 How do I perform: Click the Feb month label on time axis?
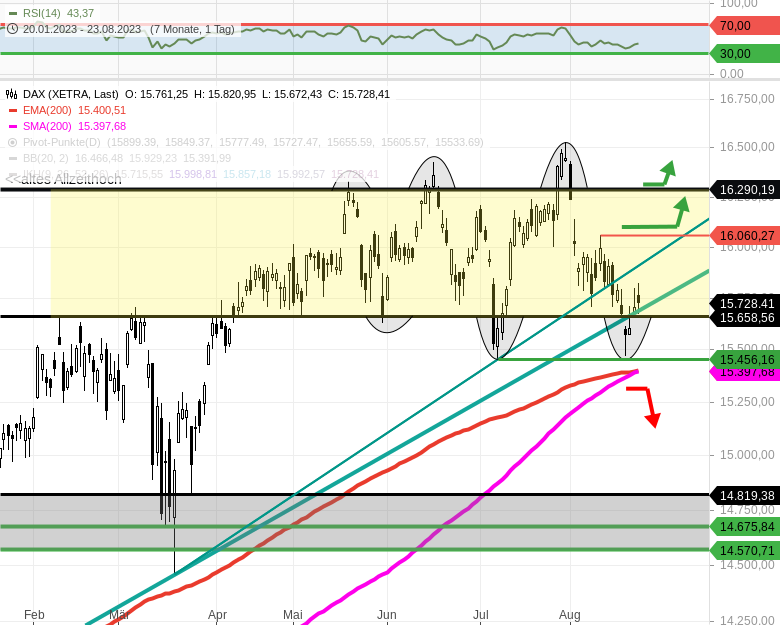pos(34,615)
